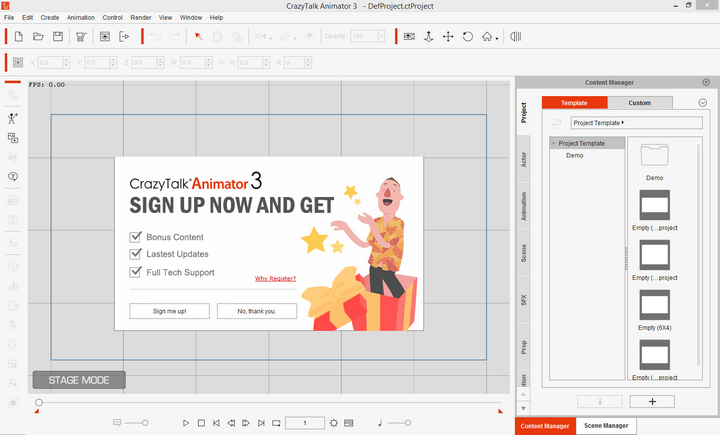Click the Content Manager side tabs scroll down arrow
Image resolution: width=720 pixels, height=435 pixels.
[523, 408]
